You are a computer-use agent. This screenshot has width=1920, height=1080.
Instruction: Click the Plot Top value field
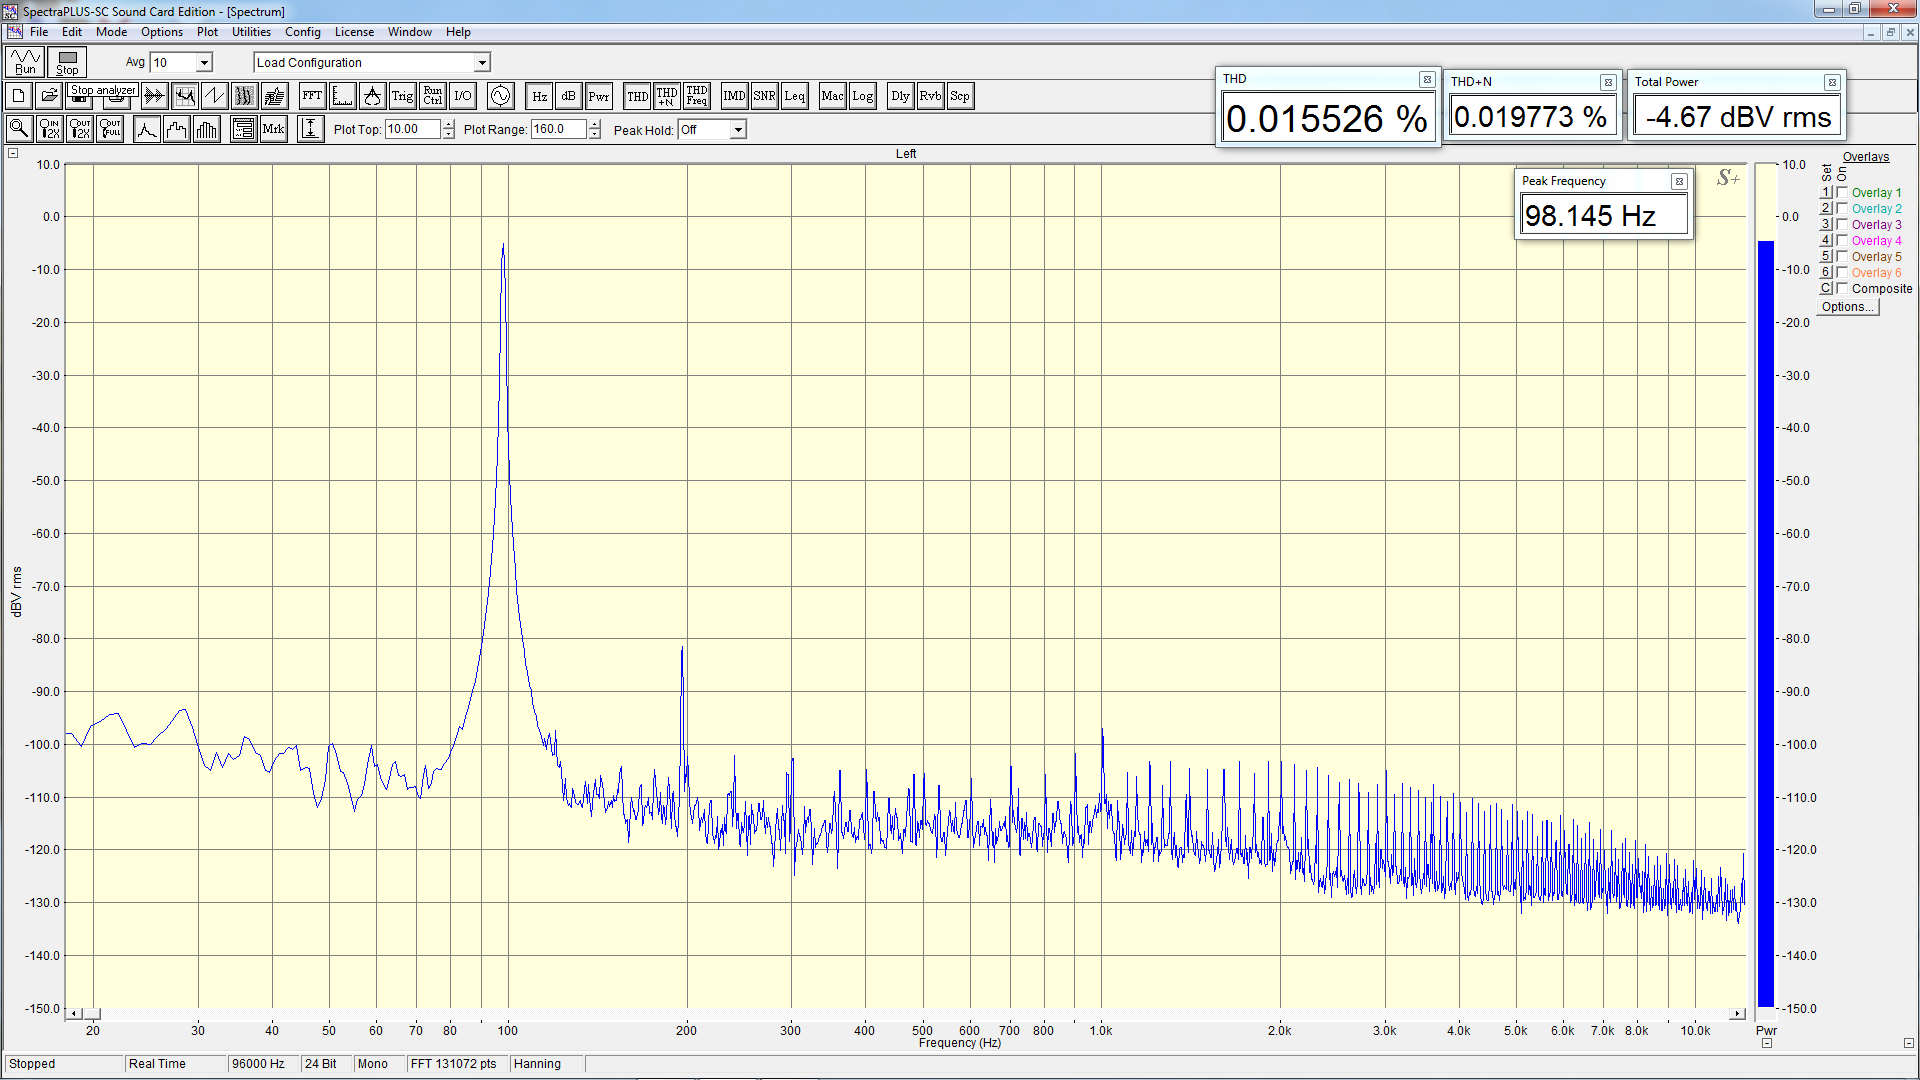412,129
